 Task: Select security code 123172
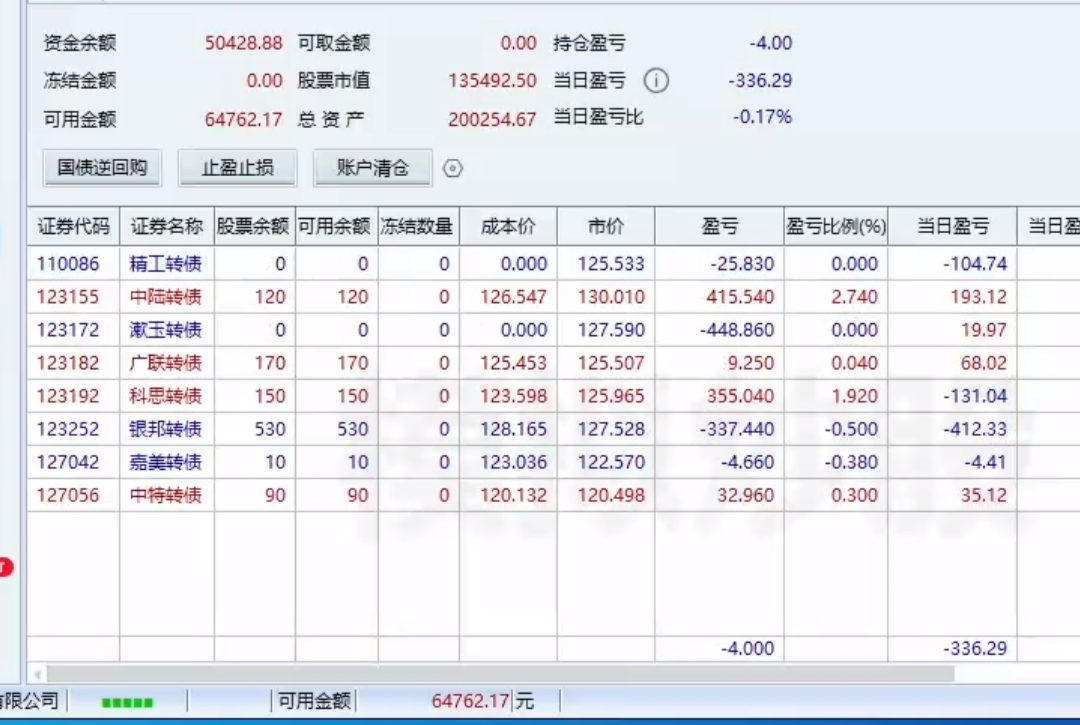[68, 330]
